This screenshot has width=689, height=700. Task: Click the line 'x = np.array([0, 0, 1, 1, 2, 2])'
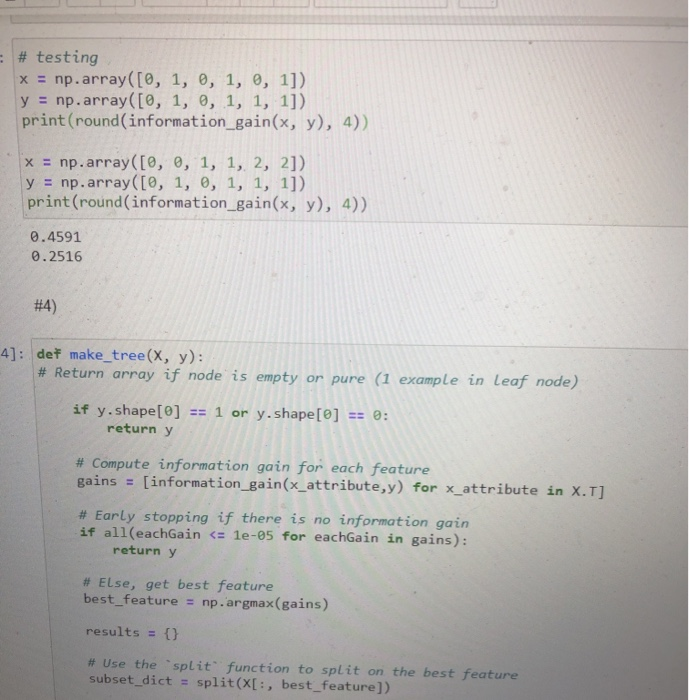[165, 162]
